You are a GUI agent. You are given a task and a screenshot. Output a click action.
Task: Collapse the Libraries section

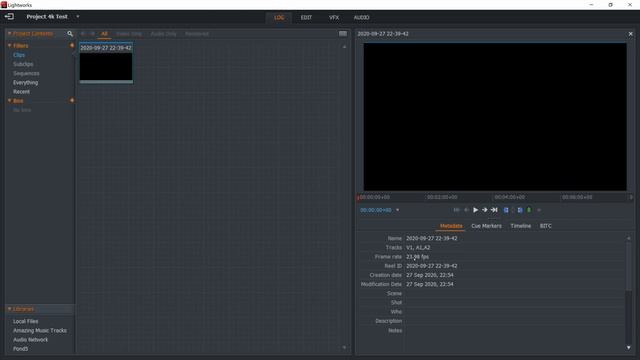click(9, 309)
